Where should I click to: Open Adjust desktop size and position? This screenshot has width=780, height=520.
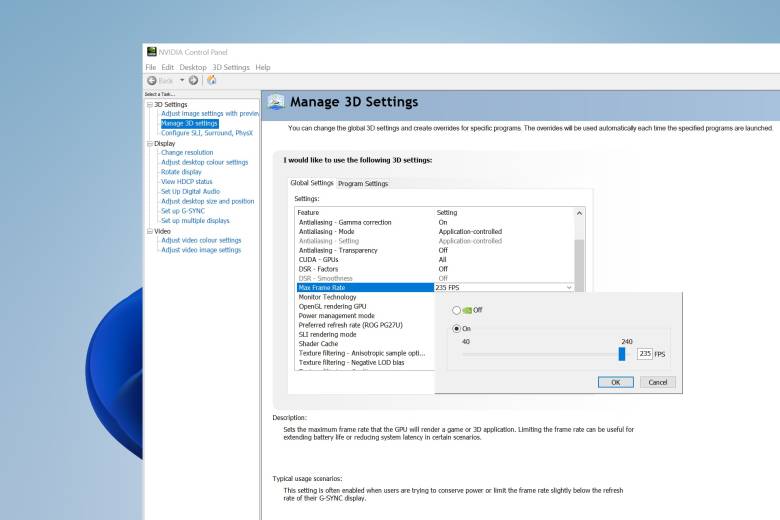click(207, 201)
